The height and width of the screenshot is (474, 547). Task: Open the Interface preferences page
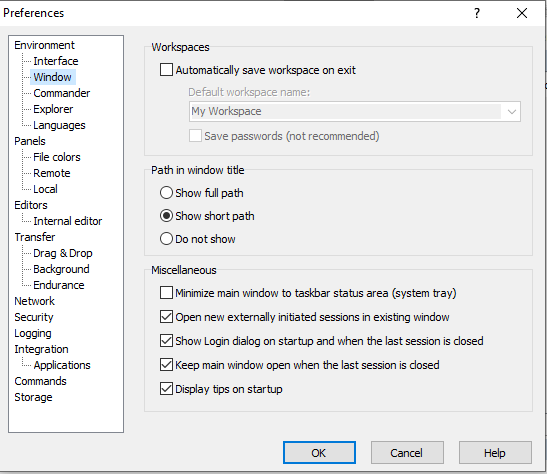pos(56,61)
